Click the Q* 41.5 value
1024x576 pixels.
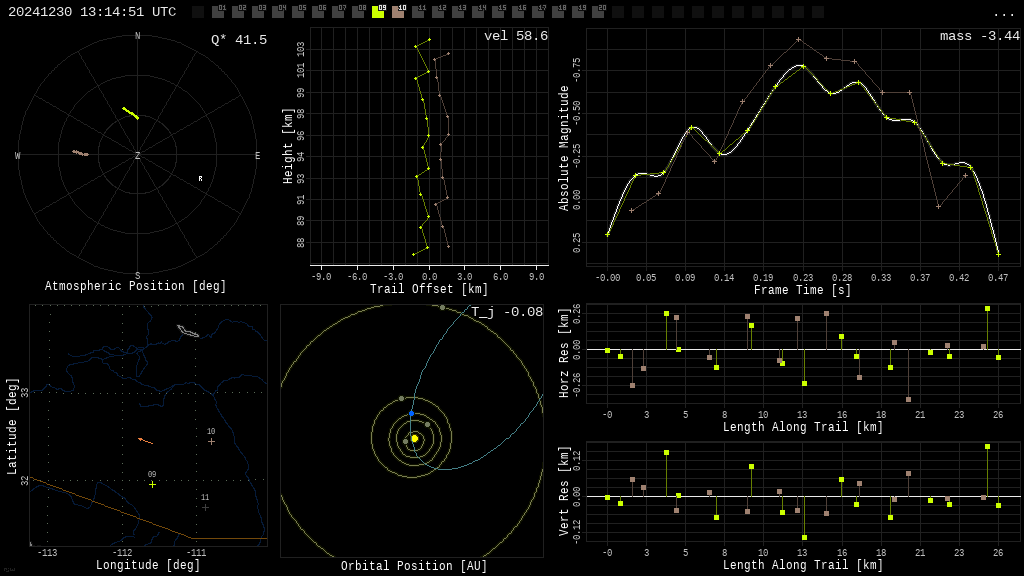click(239, 40)
